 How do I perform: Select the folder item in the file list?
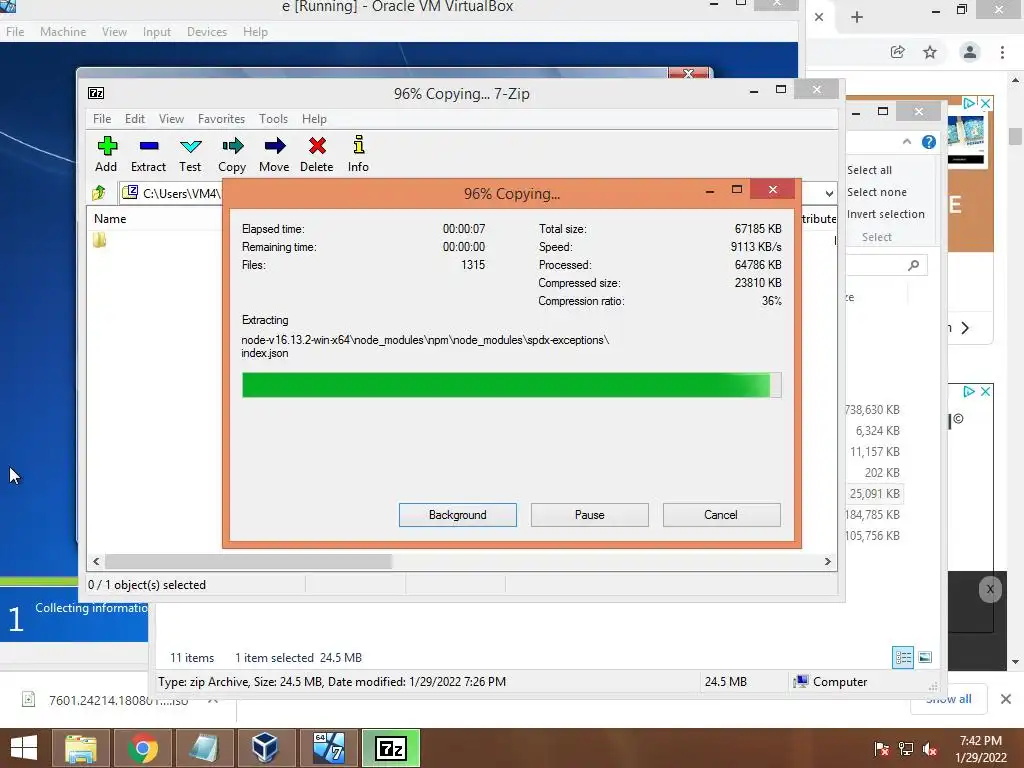[99, 240]
